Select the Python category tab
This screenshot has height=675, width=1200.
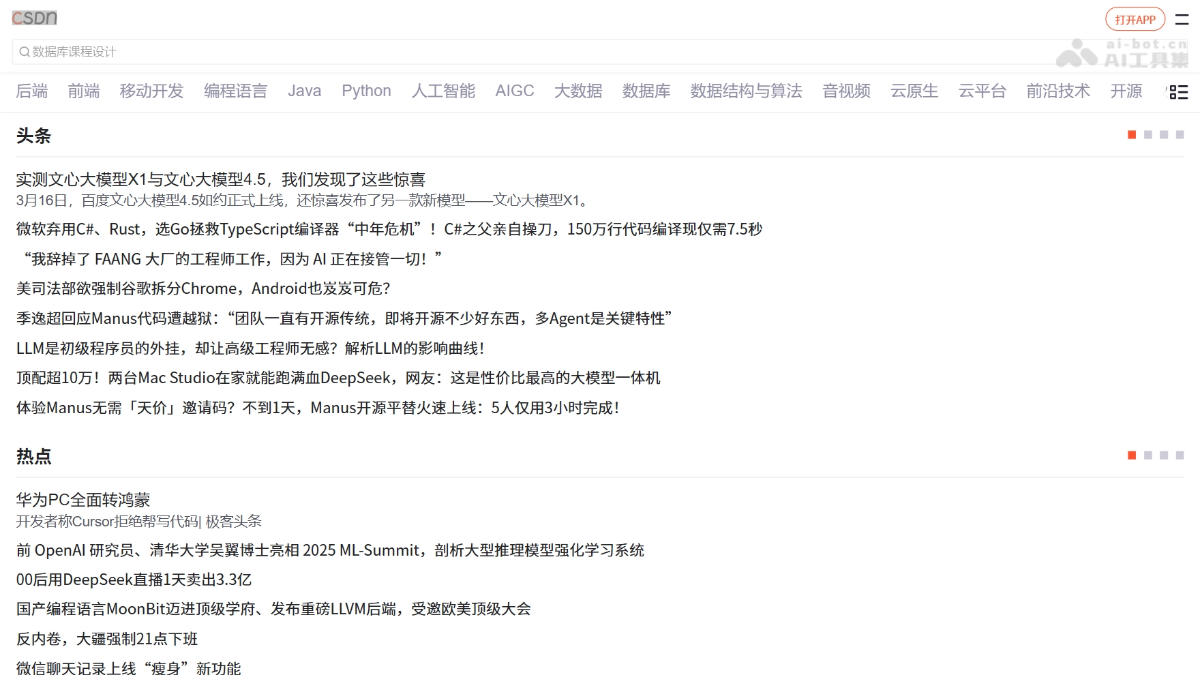tap(367, 91)
